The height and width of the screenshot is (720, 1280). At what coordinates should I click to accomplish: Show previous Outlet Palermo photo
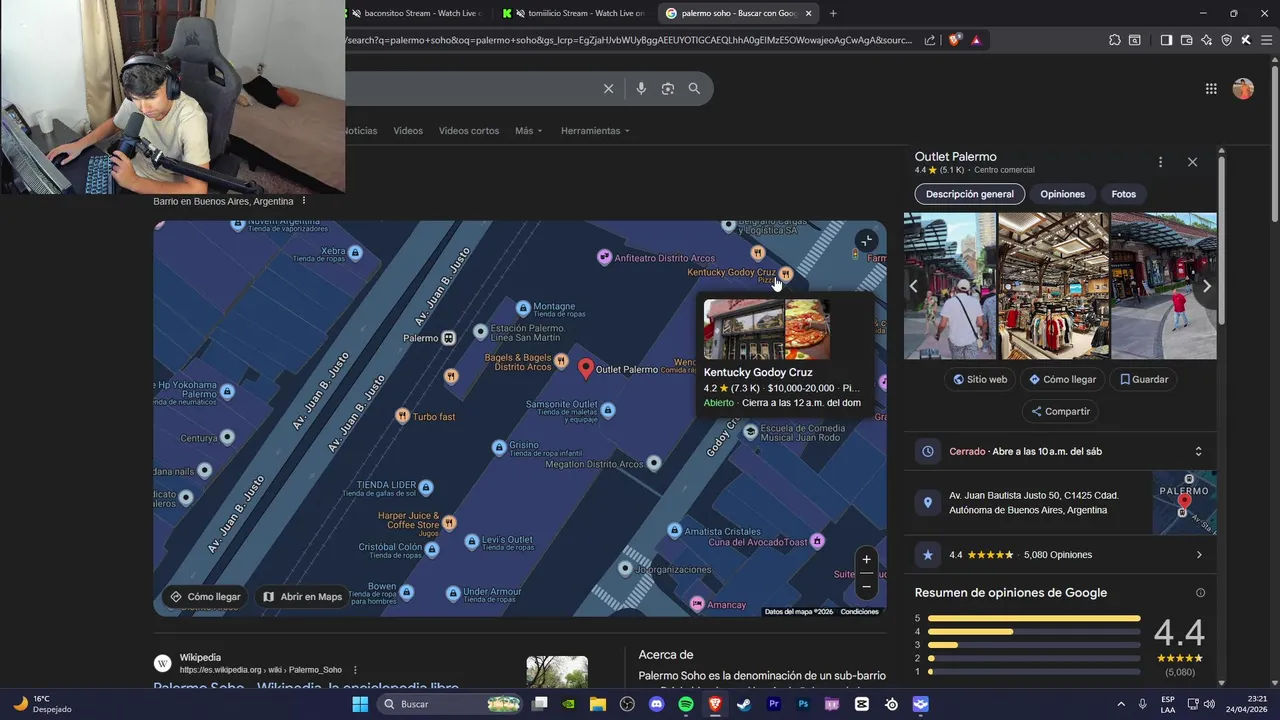(913, 286)
